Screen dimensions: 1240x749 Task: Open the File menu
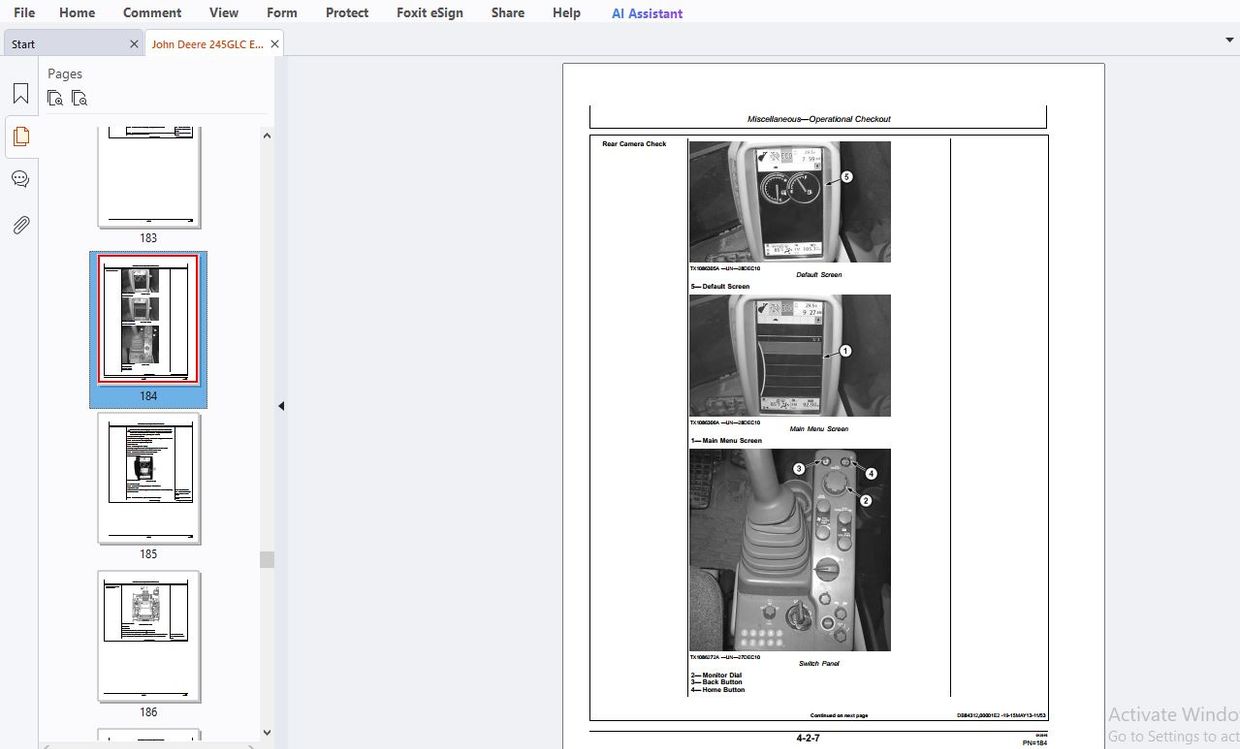click(x=23, y=12)
